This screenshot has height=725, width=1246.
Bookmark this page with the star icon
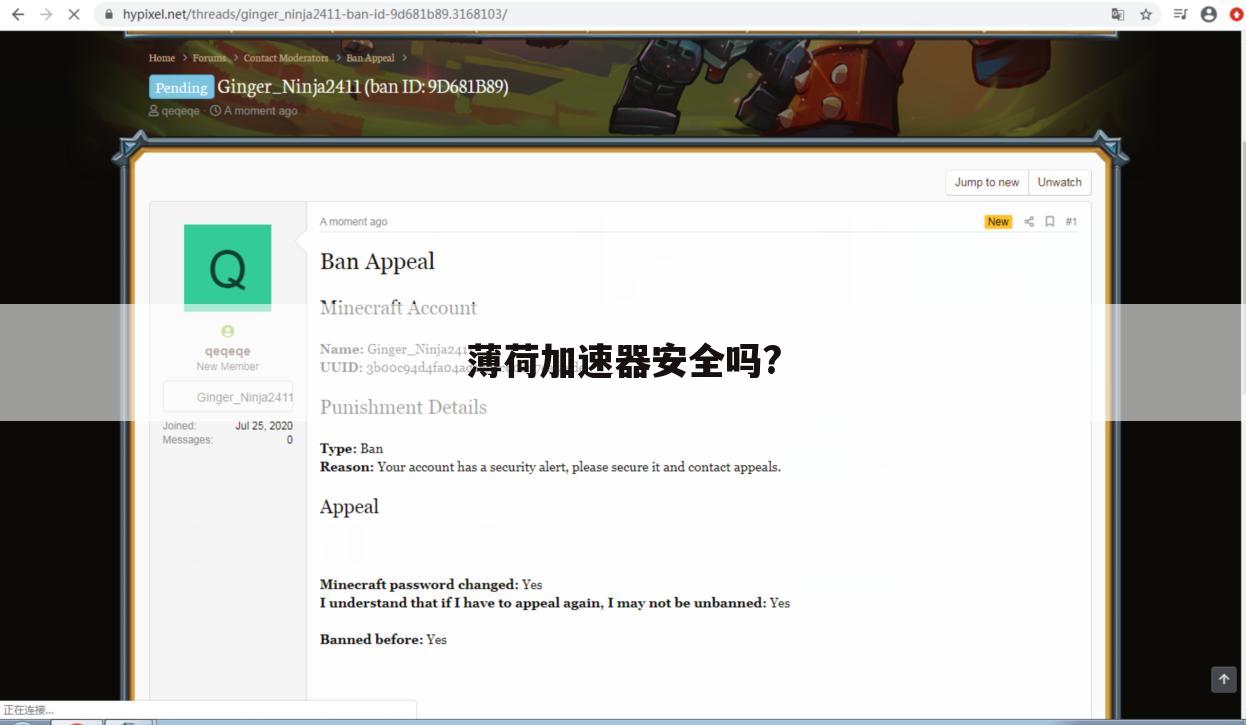1146,14
